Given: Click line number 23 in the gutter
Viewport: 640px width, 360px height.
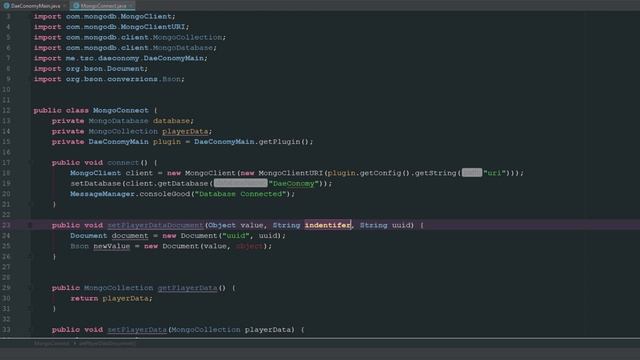Looking at the screenshot, I should coord(6,225).
